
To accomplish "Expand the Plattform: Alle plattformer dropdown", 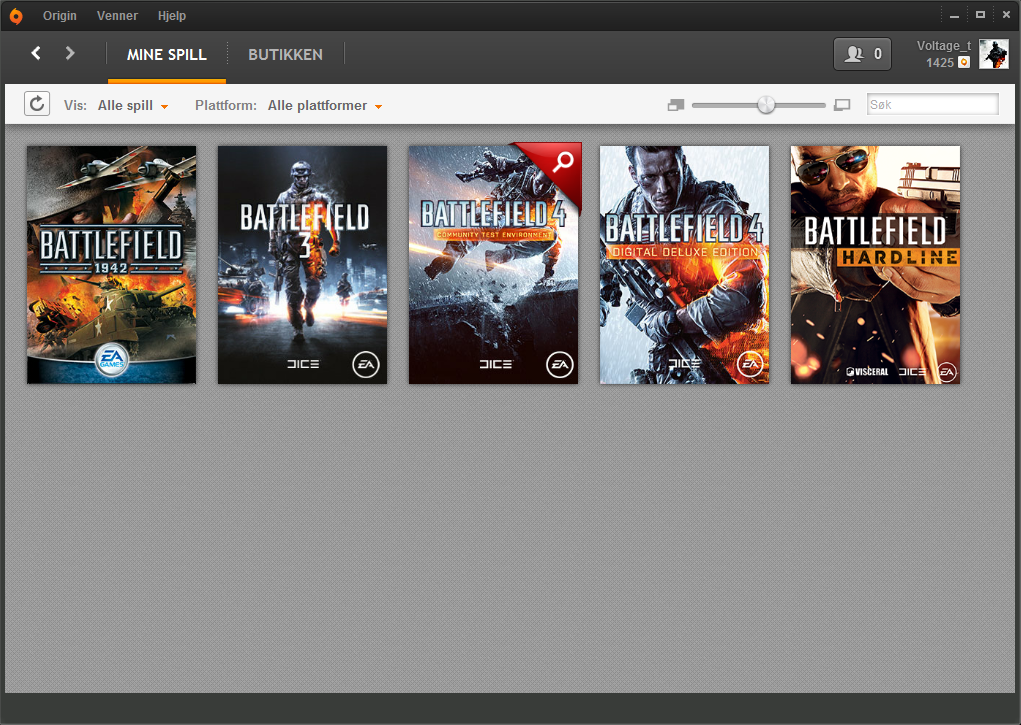I will pyautogui.click(x=324, y=106).
